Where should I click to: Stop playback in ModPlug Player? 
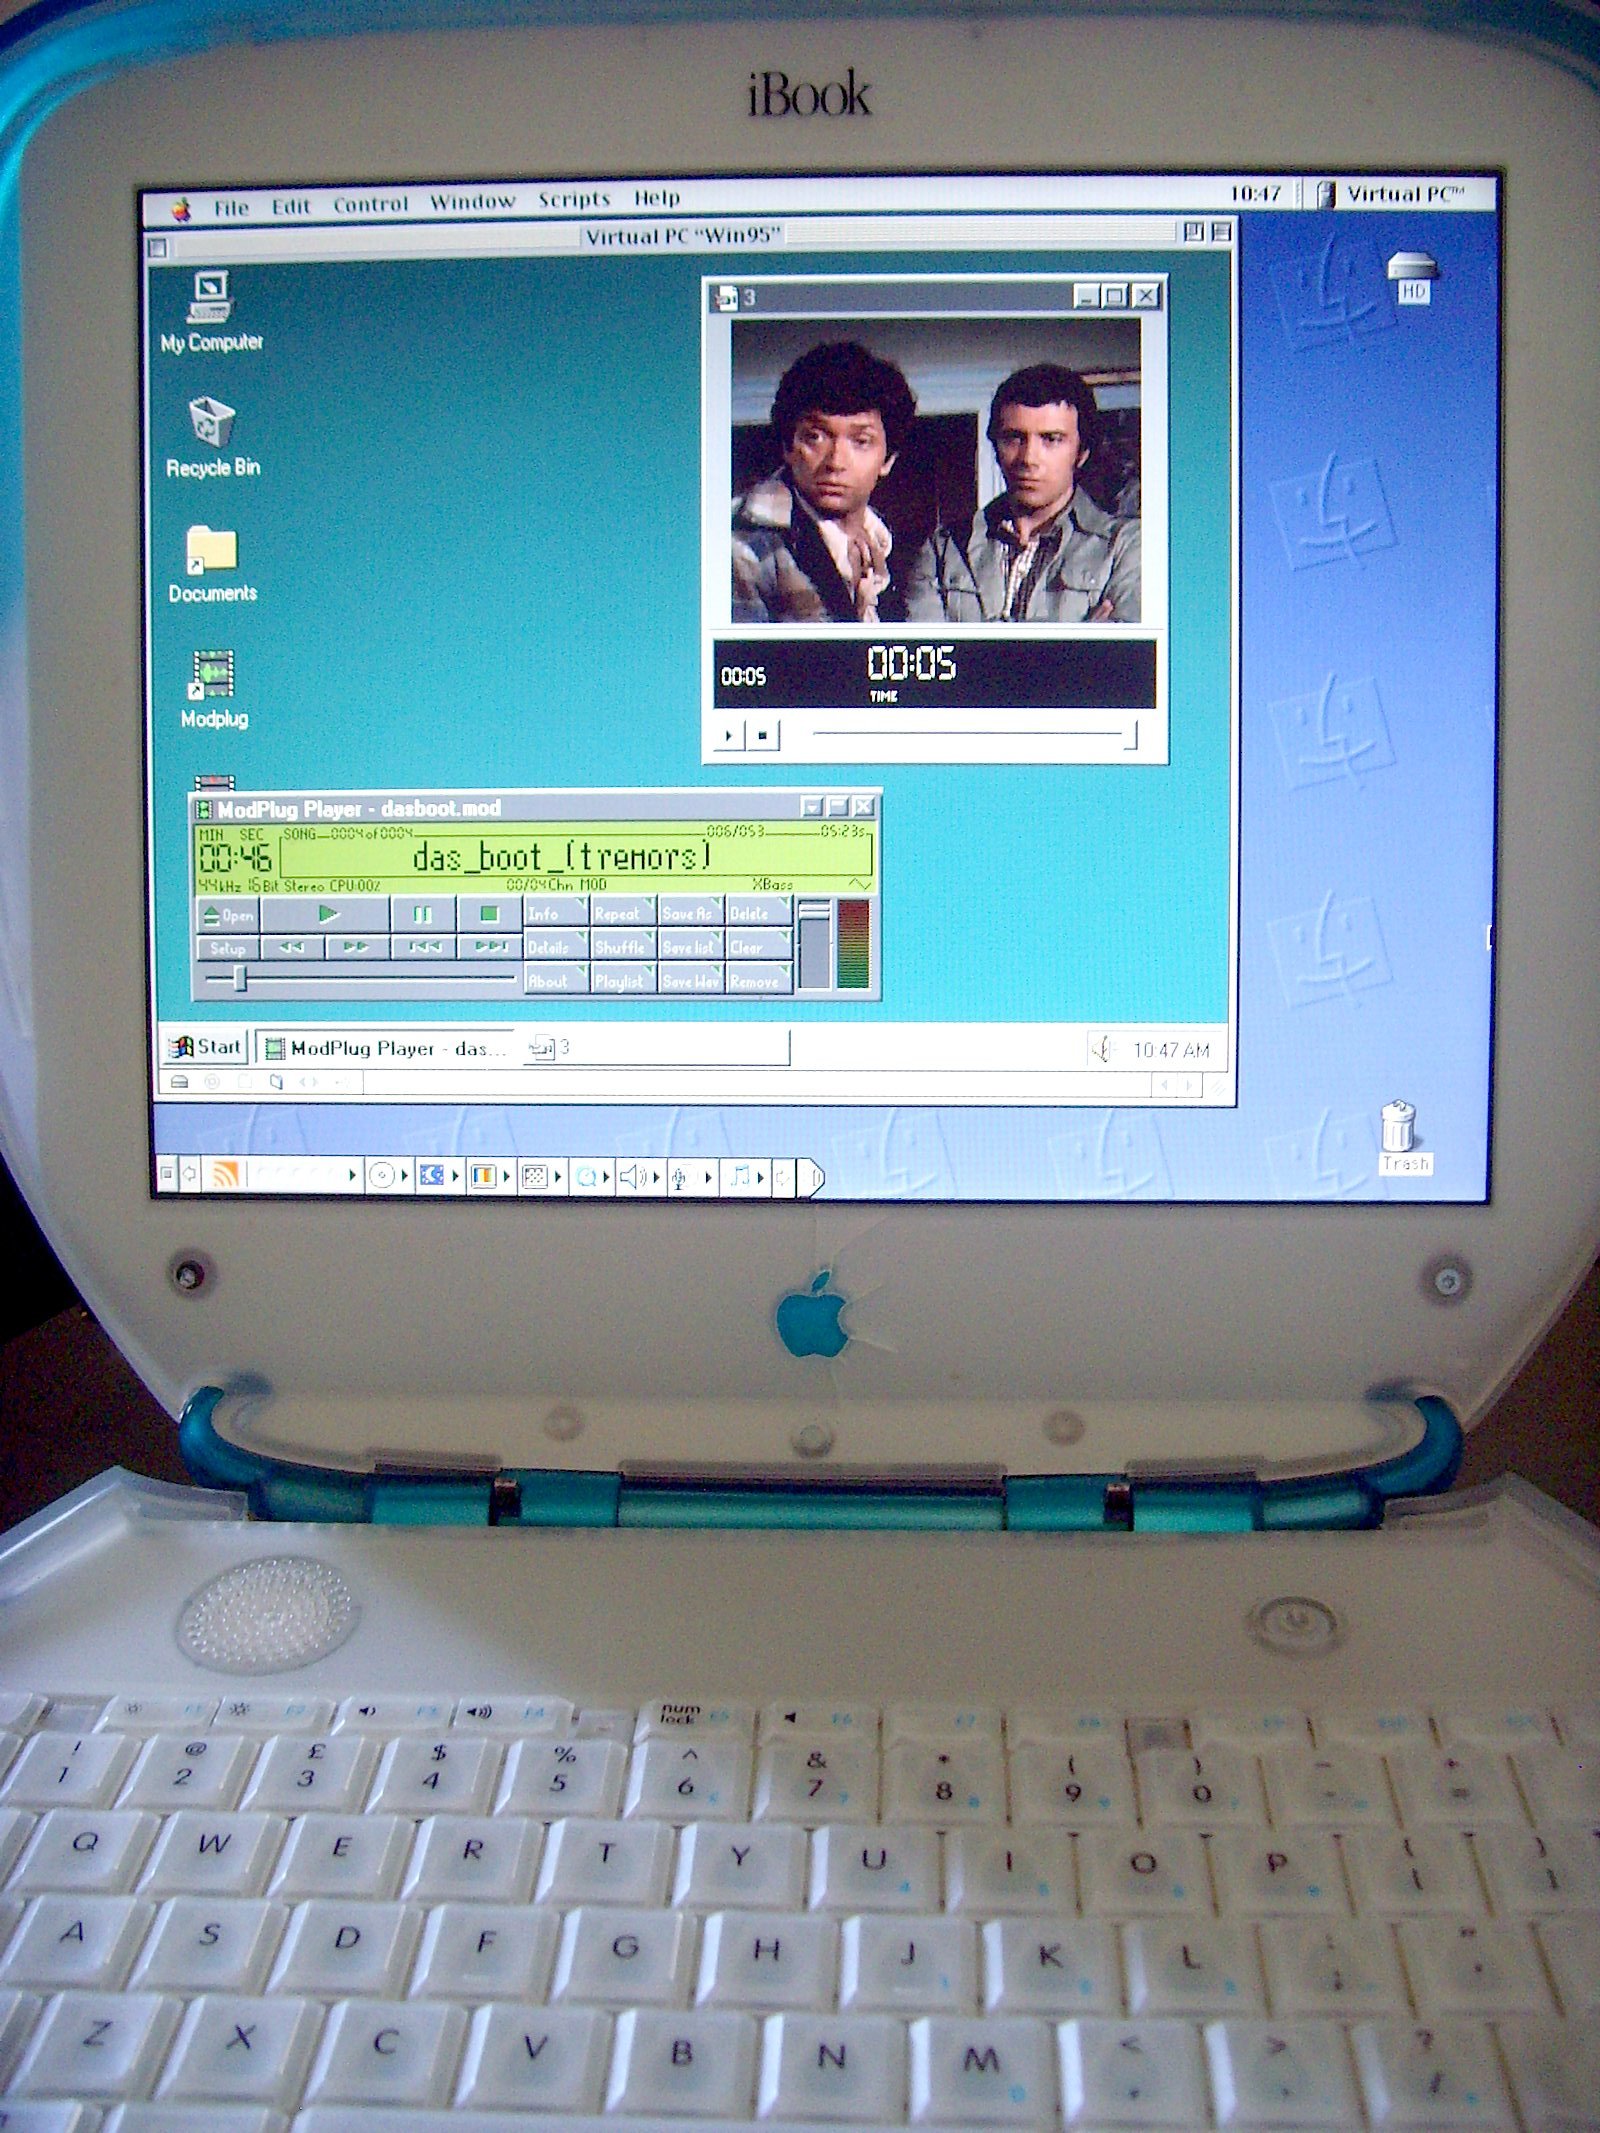(x=489, y=914)
